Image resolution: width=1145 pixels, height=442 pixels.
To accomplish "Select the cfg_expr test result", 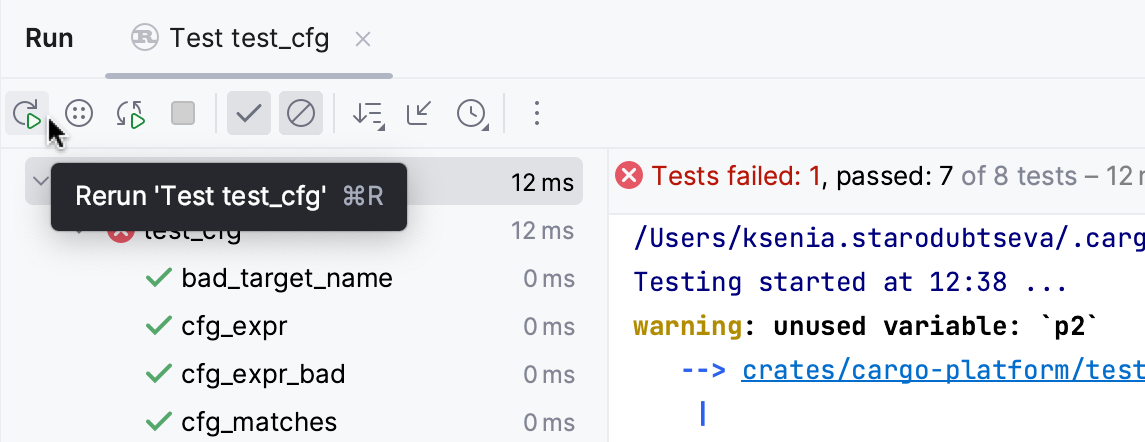I will pos(234,326).
